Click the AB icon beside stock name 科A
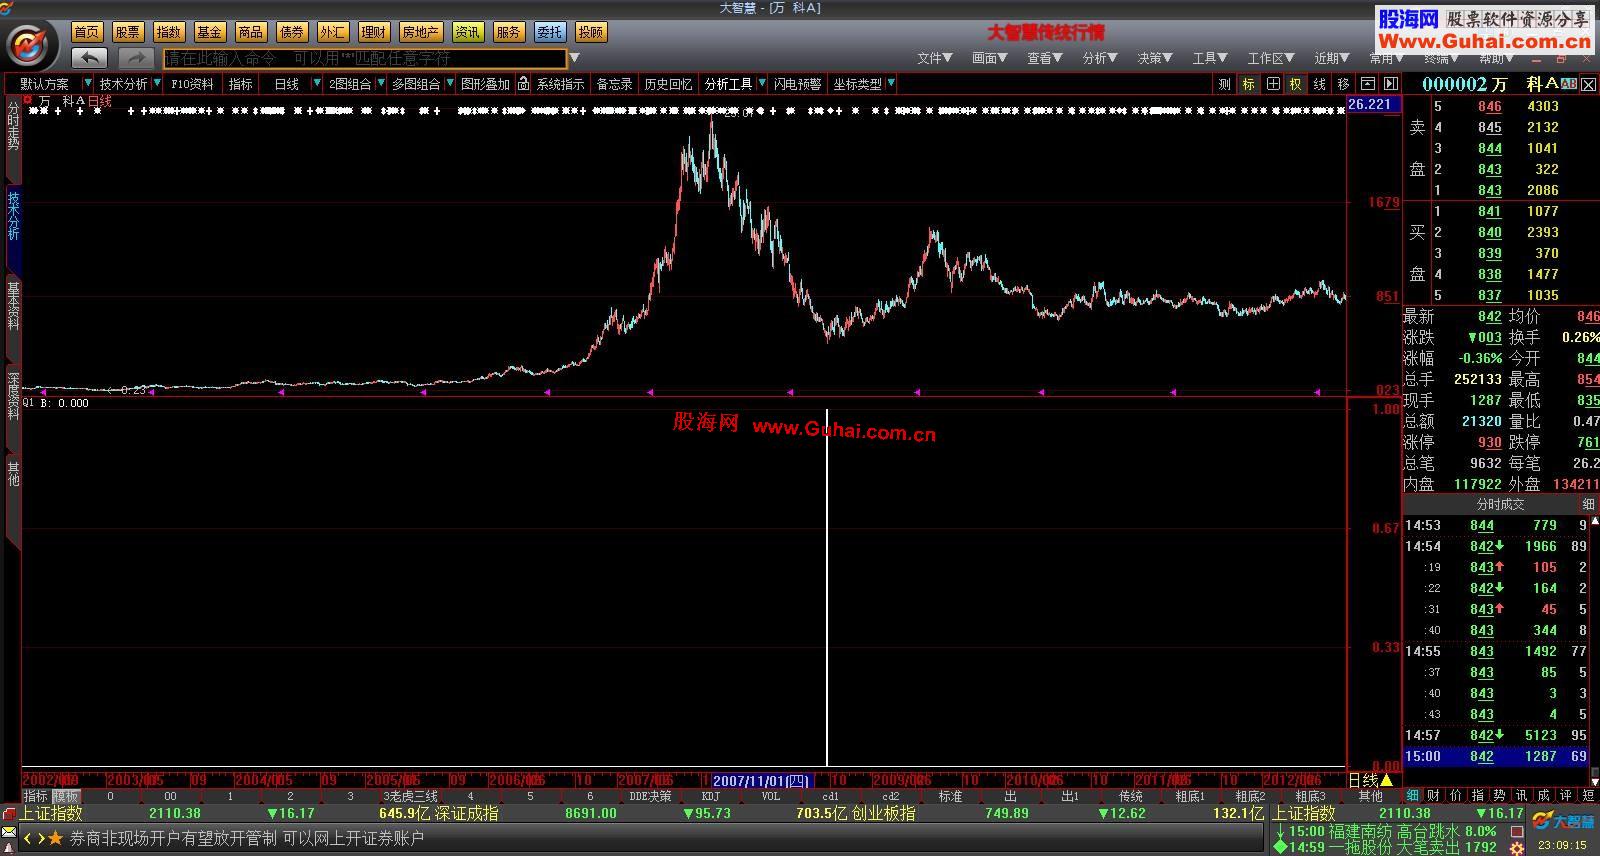 [x=1569, y=84]
